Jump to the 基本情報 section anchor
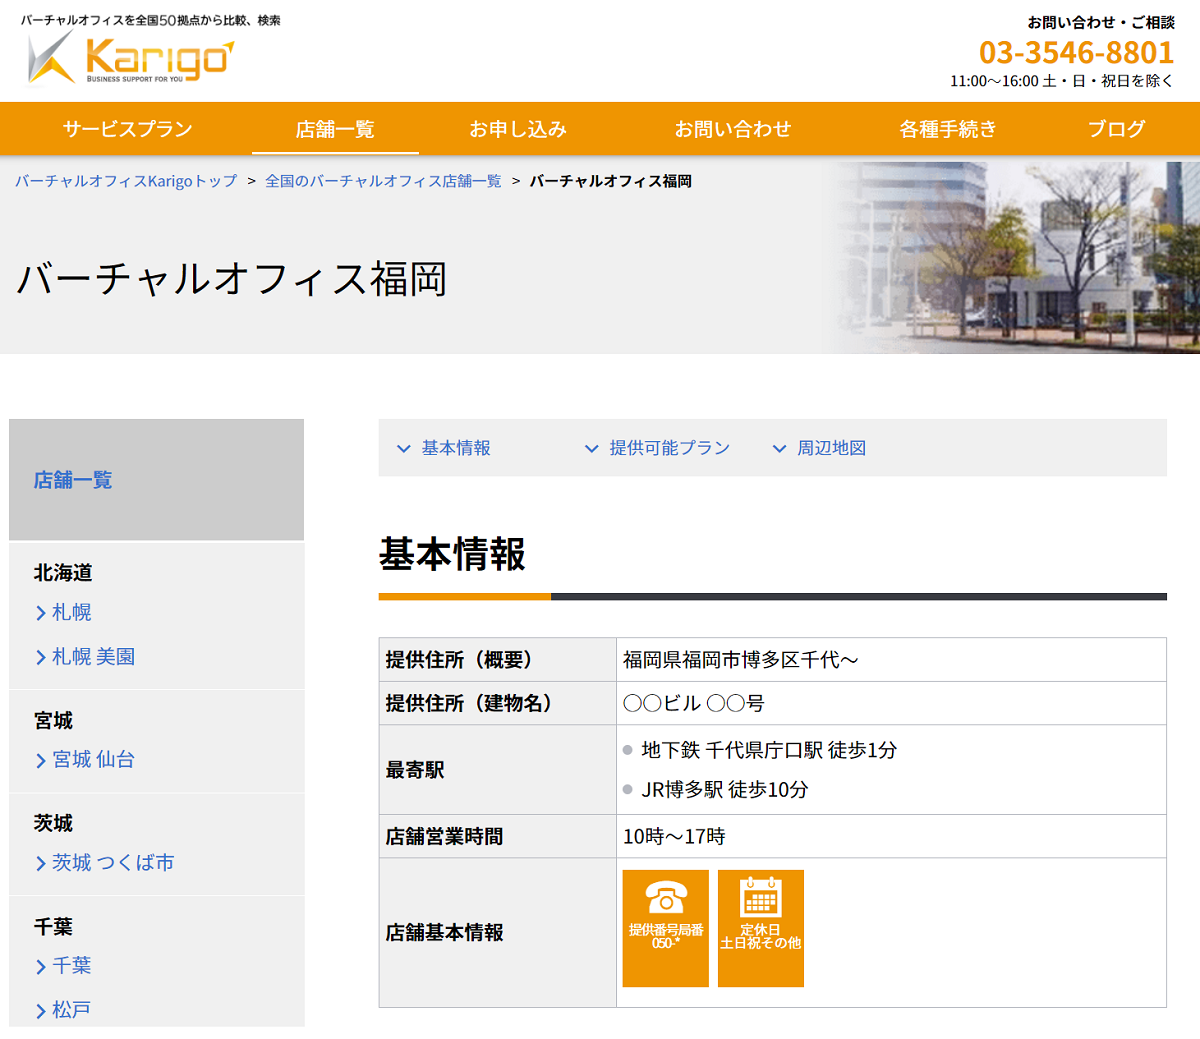This screenshot has height=1039, width=1200. [455, 448]
